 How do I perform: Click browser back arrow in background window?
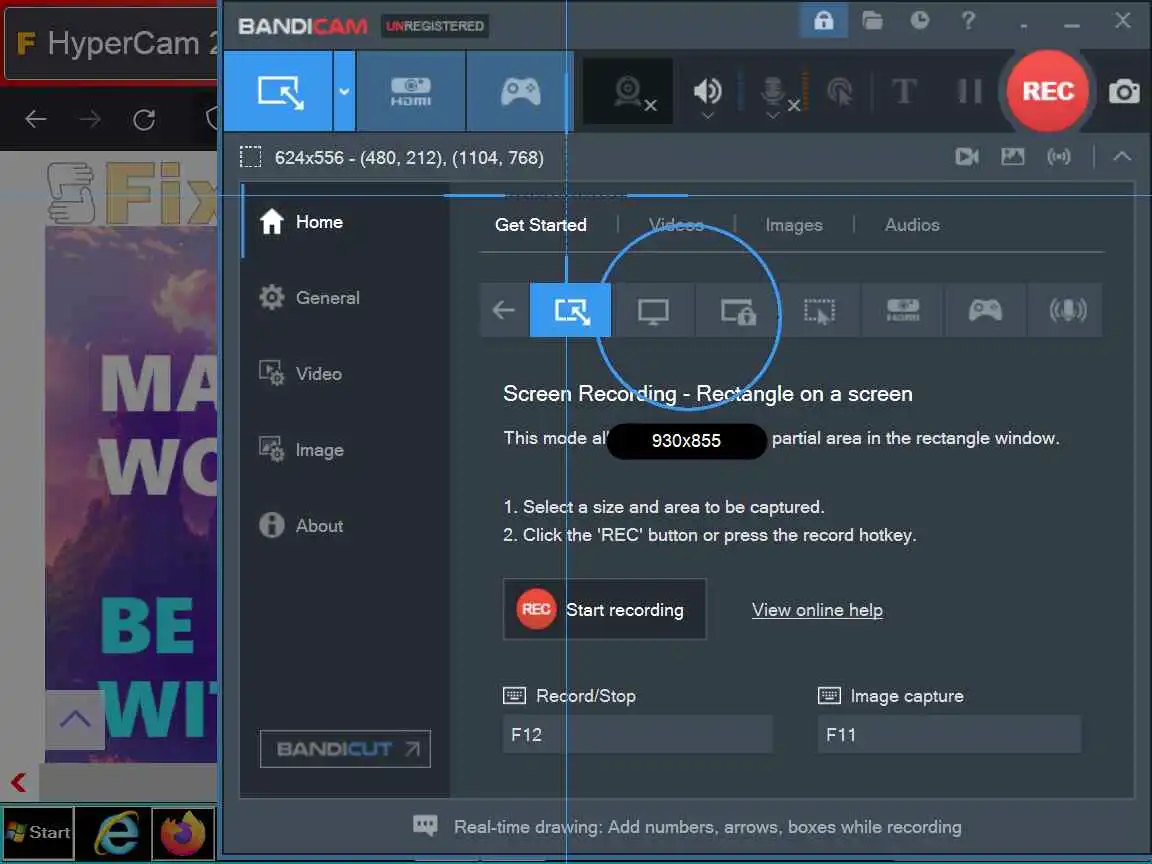coord(35,119)
